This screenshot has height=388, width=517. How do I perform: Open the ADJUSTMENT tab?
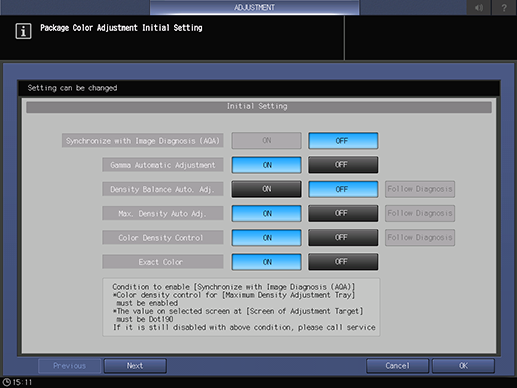(254, 7)
